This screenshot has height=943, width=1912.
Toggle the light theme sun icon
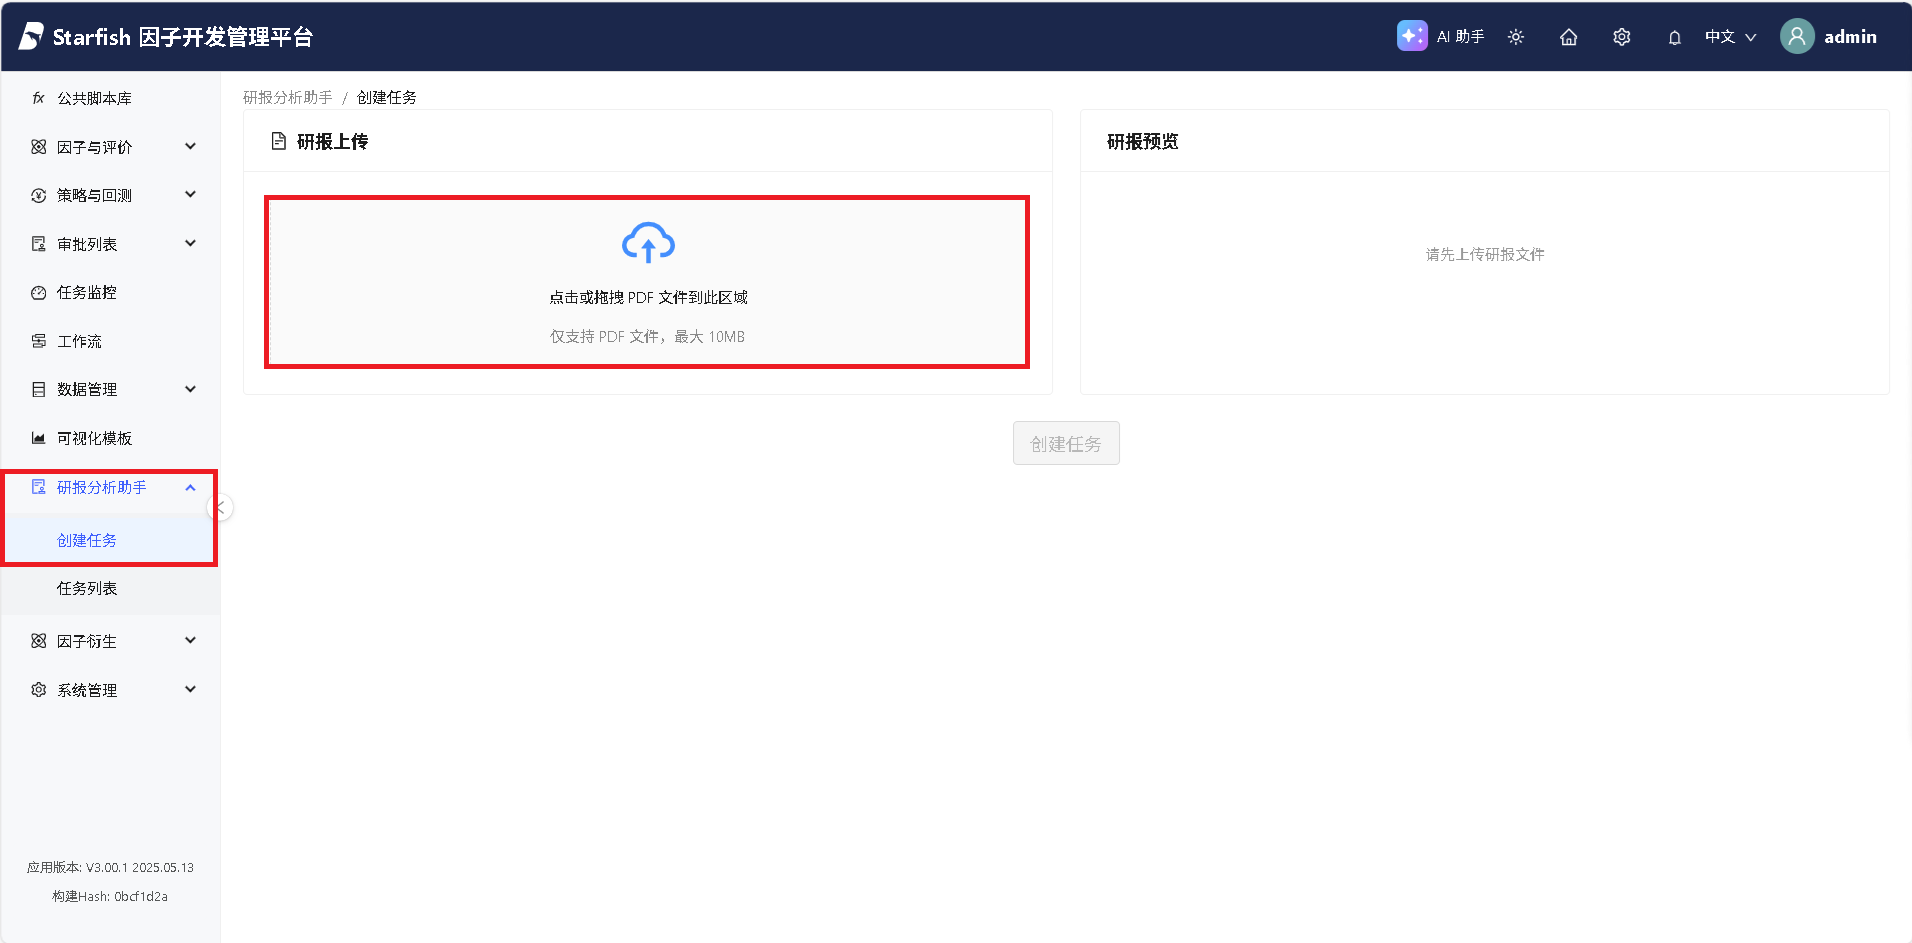tap(1516, 37)
